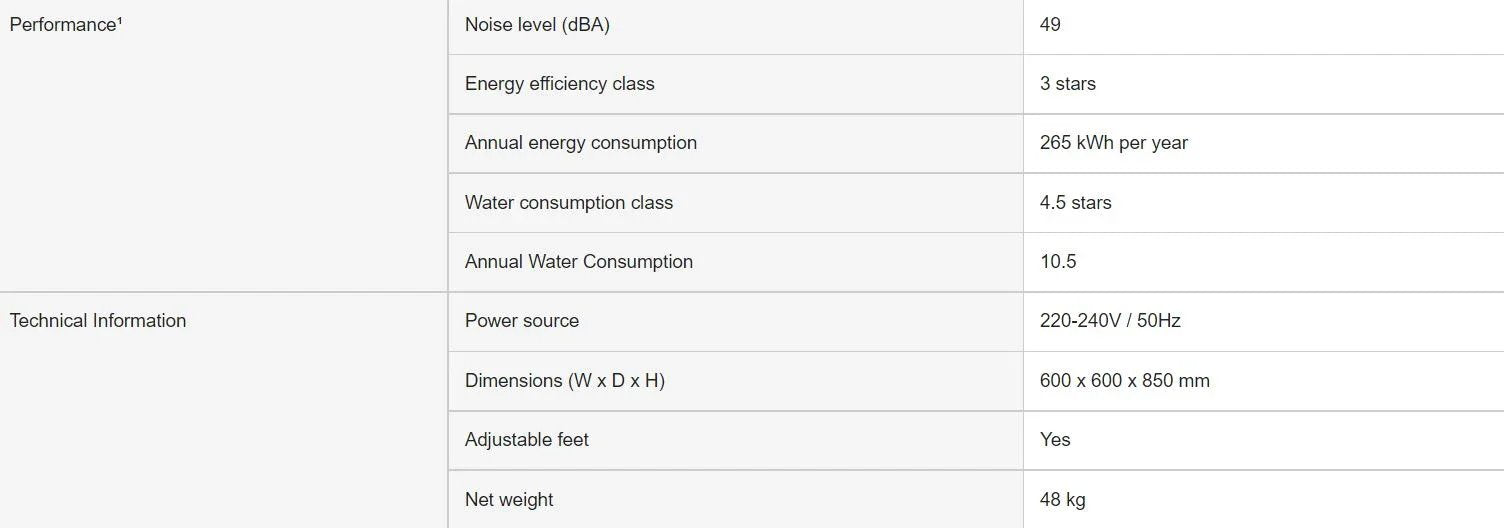Select the Adjustable feet label
Screen dimensions: 1504x528
pyautogui.click(x=526, y=440)
